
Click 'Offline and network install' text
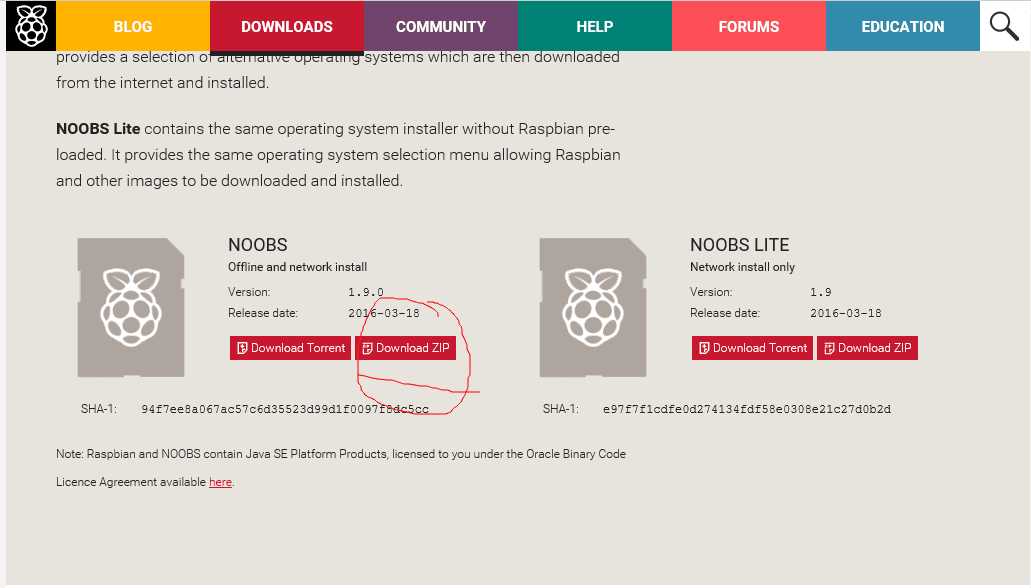(x=297, y=267)
